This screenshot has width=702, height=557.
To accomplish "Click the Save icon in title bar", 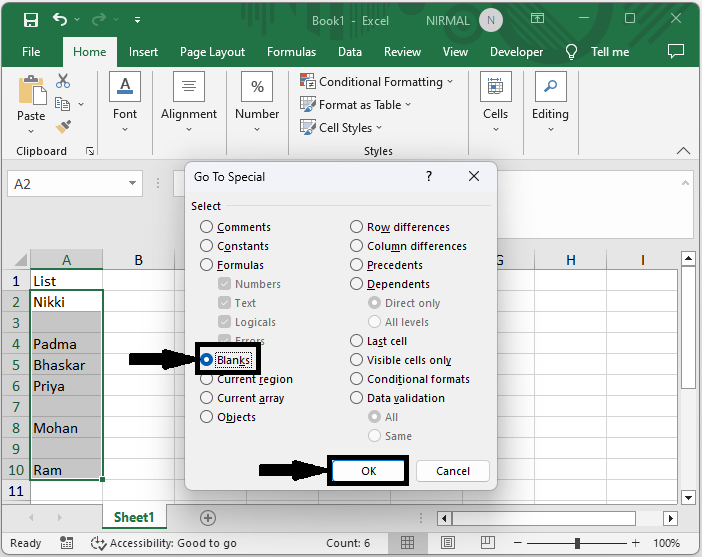I will [31, 20].
